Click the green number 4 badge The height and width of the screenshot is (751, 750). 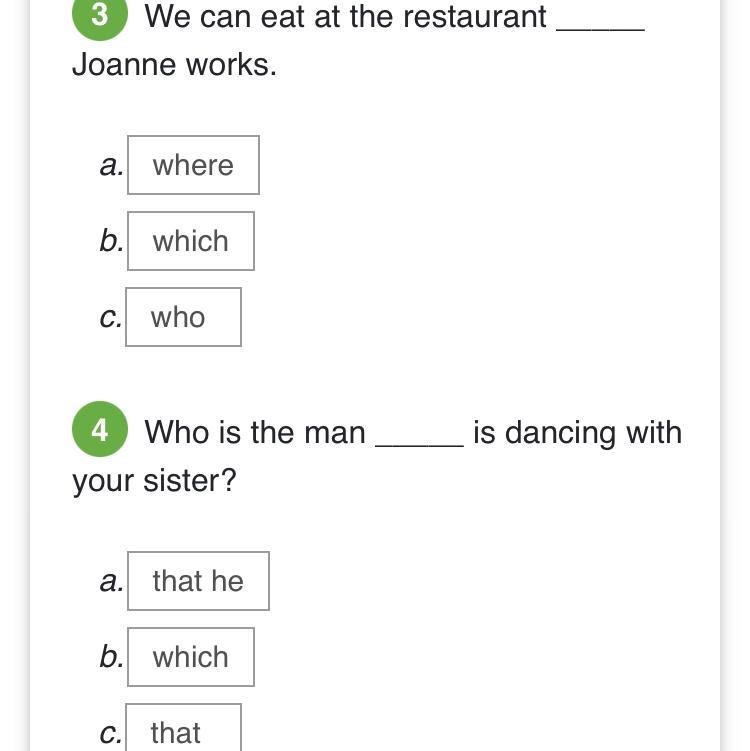(99, 430)
